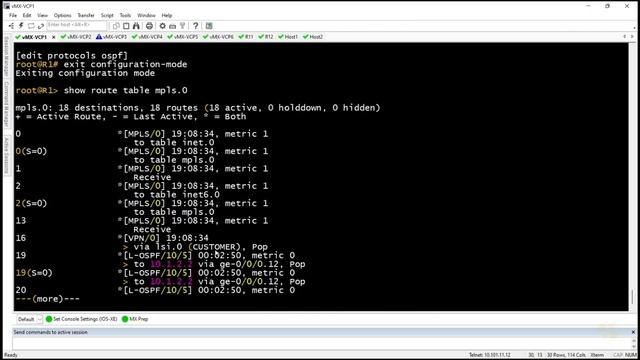Screen dimensions: 640x360
Task: Close the vMX-VCP1 tab with its x
Action: (x=53, y=37)
